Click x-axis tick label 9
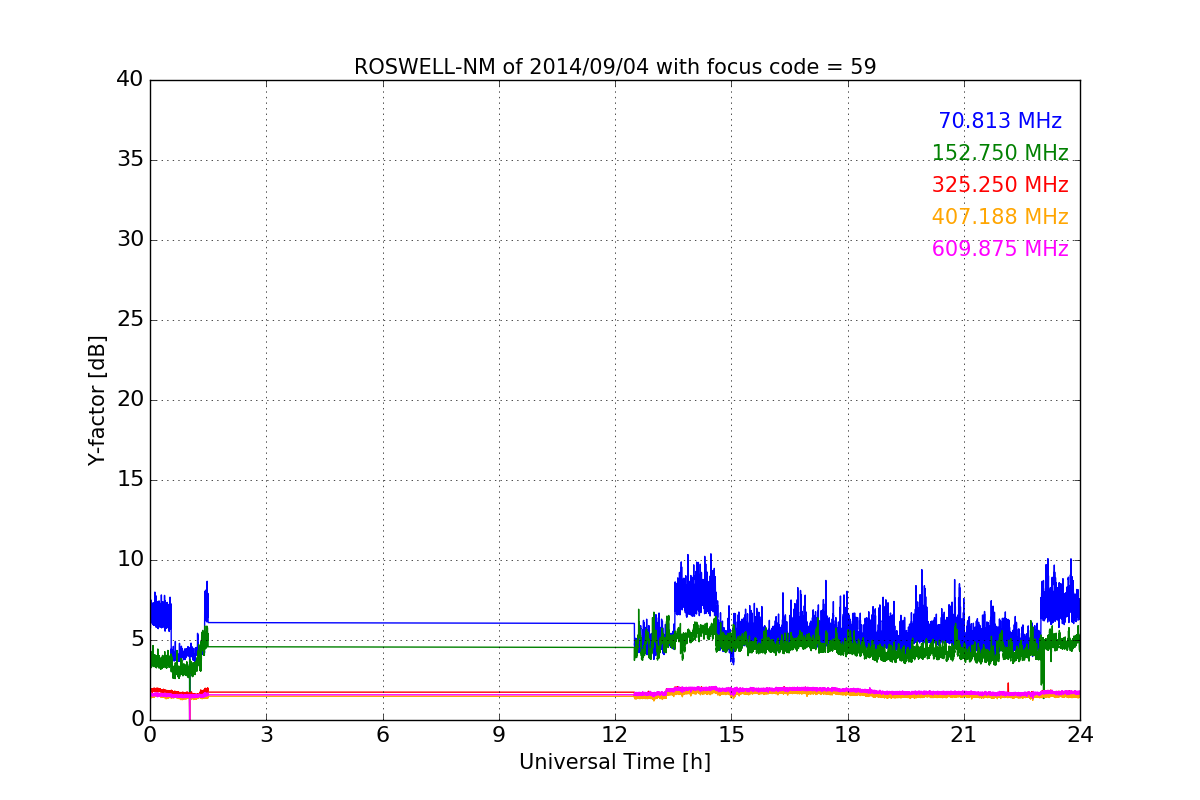 (x=499, y=735)
